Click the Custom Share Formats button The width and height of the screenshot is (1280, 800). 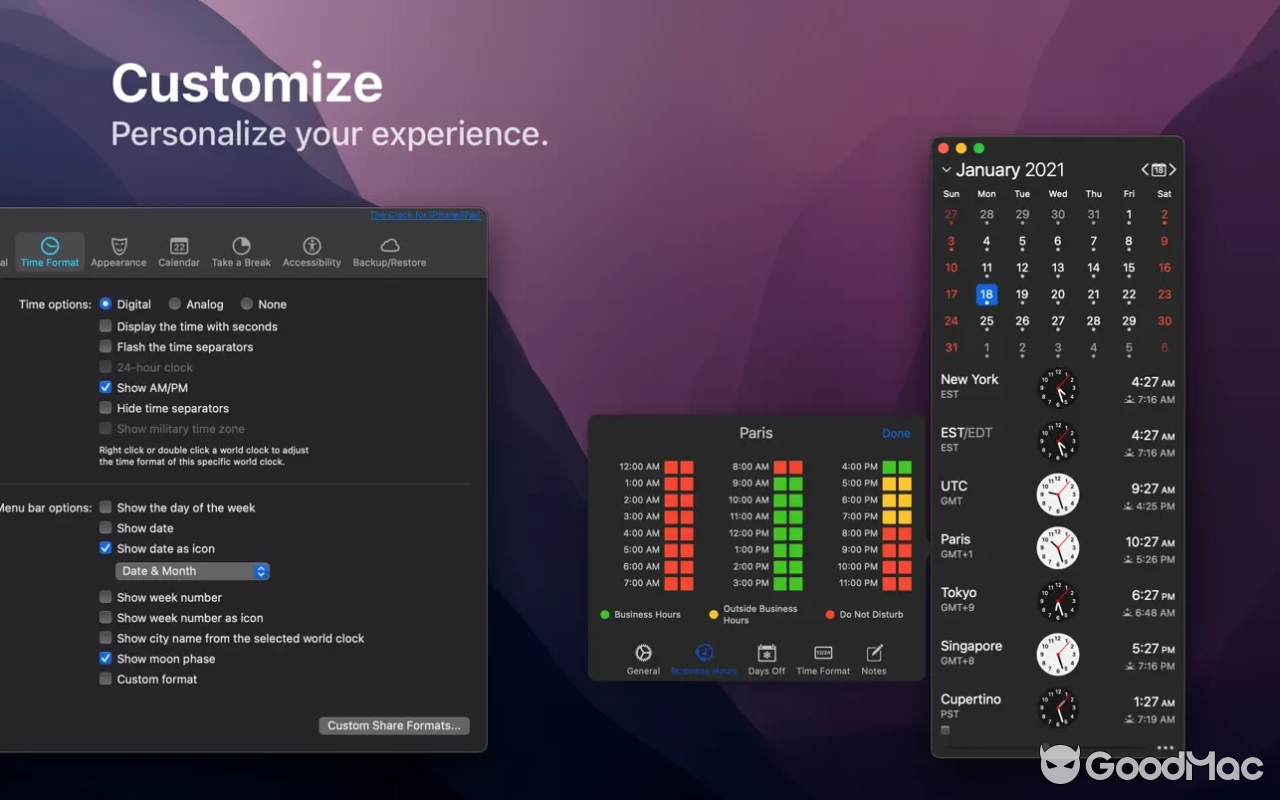click(394, 726)
